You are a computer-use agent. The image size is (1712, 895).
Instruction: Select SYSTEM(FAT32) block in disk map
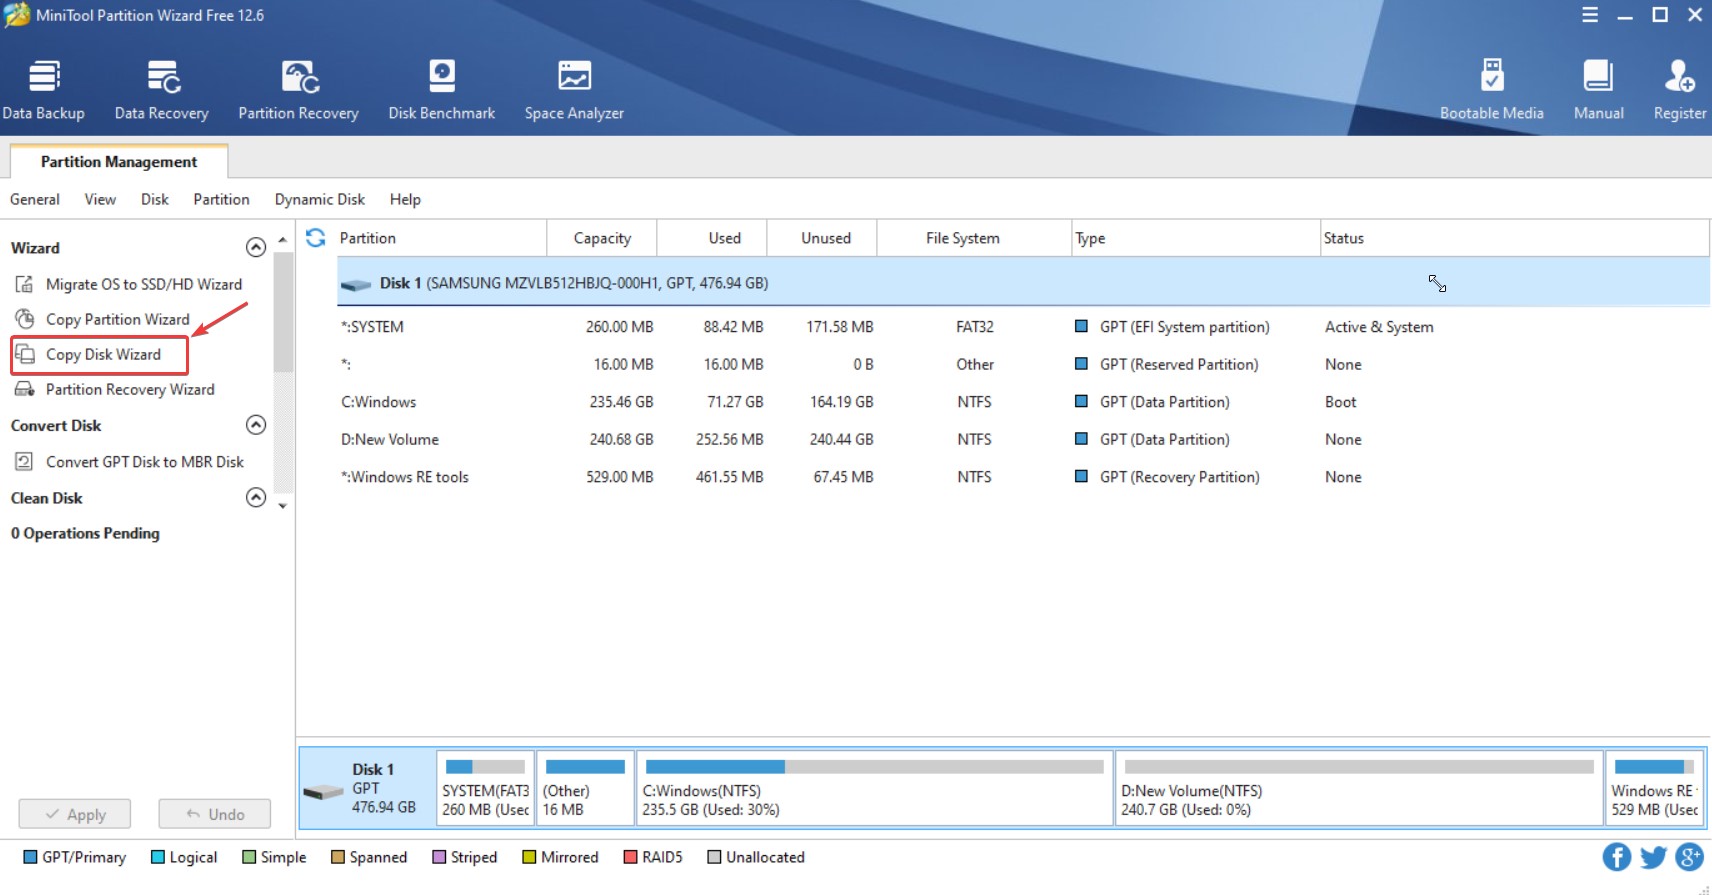coord(485,788)
